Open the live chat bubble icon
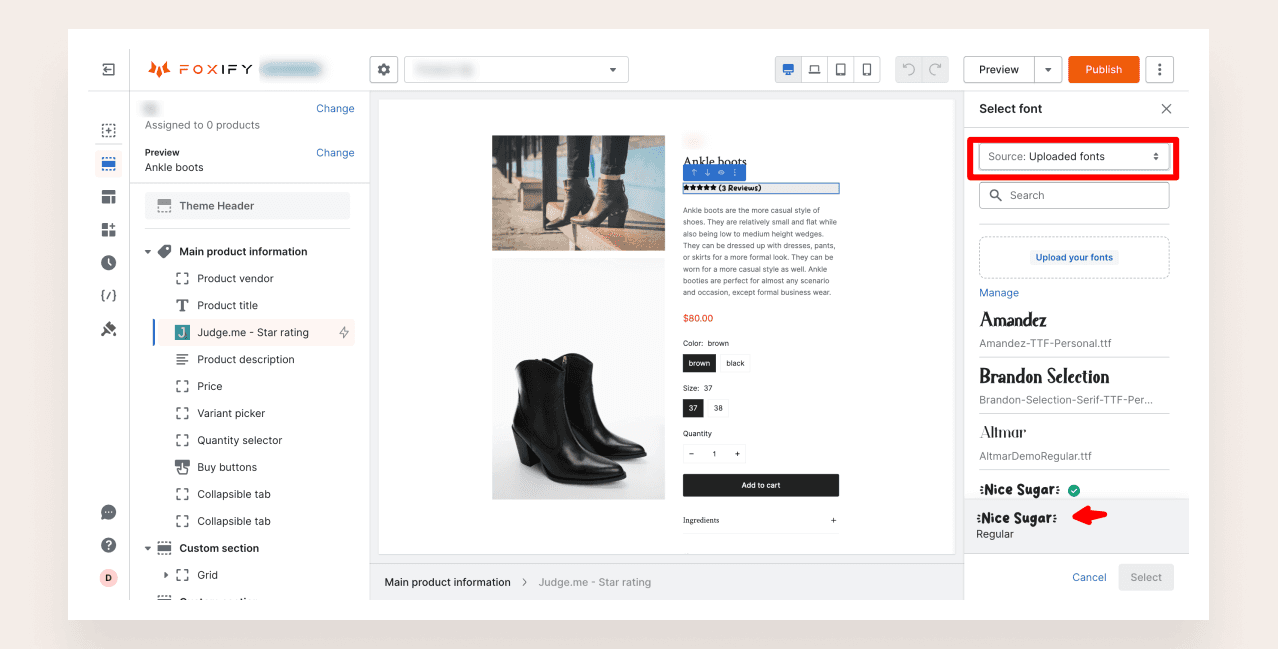This screenshot has width=1278, height=649. 108,512
